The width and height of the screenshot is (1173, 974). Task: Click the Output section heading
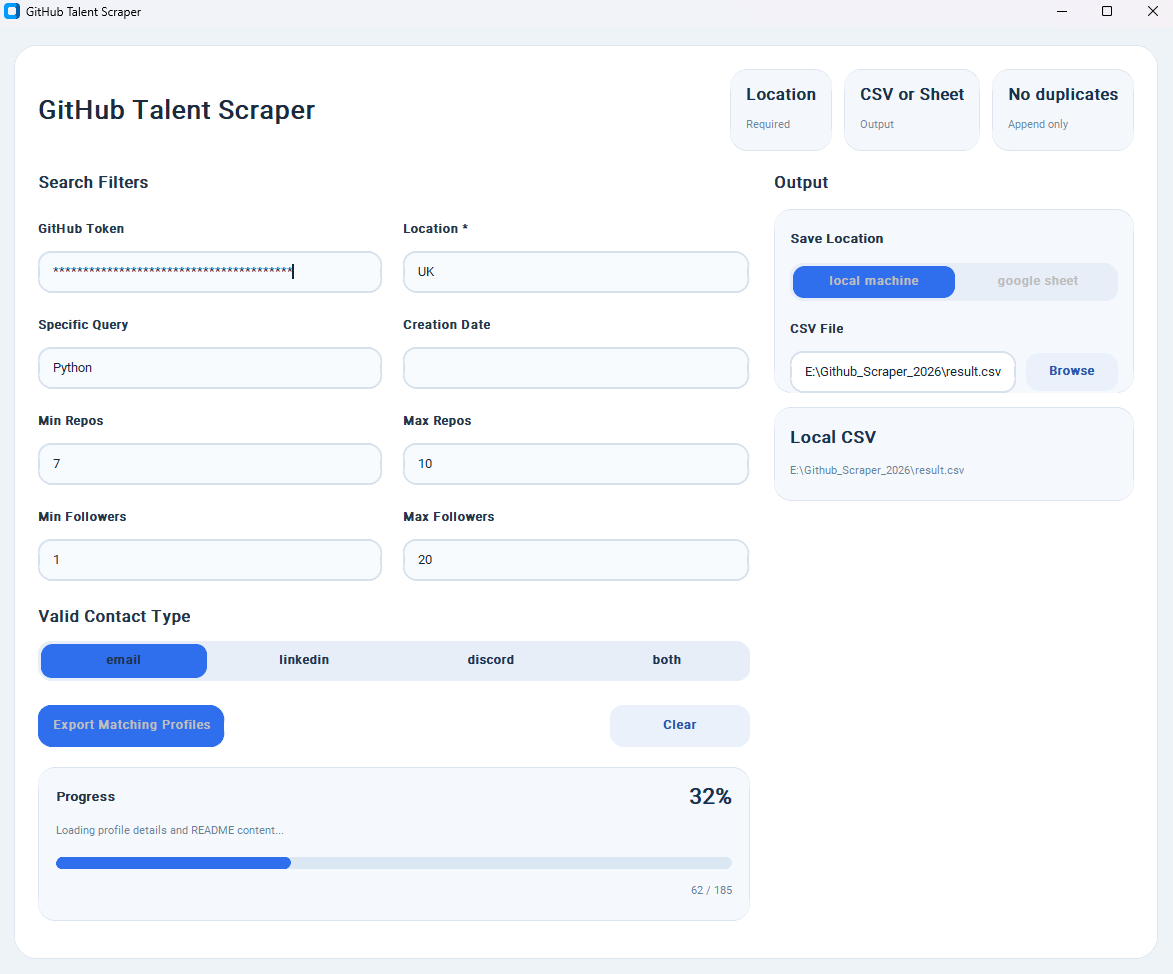coord(801,183)
